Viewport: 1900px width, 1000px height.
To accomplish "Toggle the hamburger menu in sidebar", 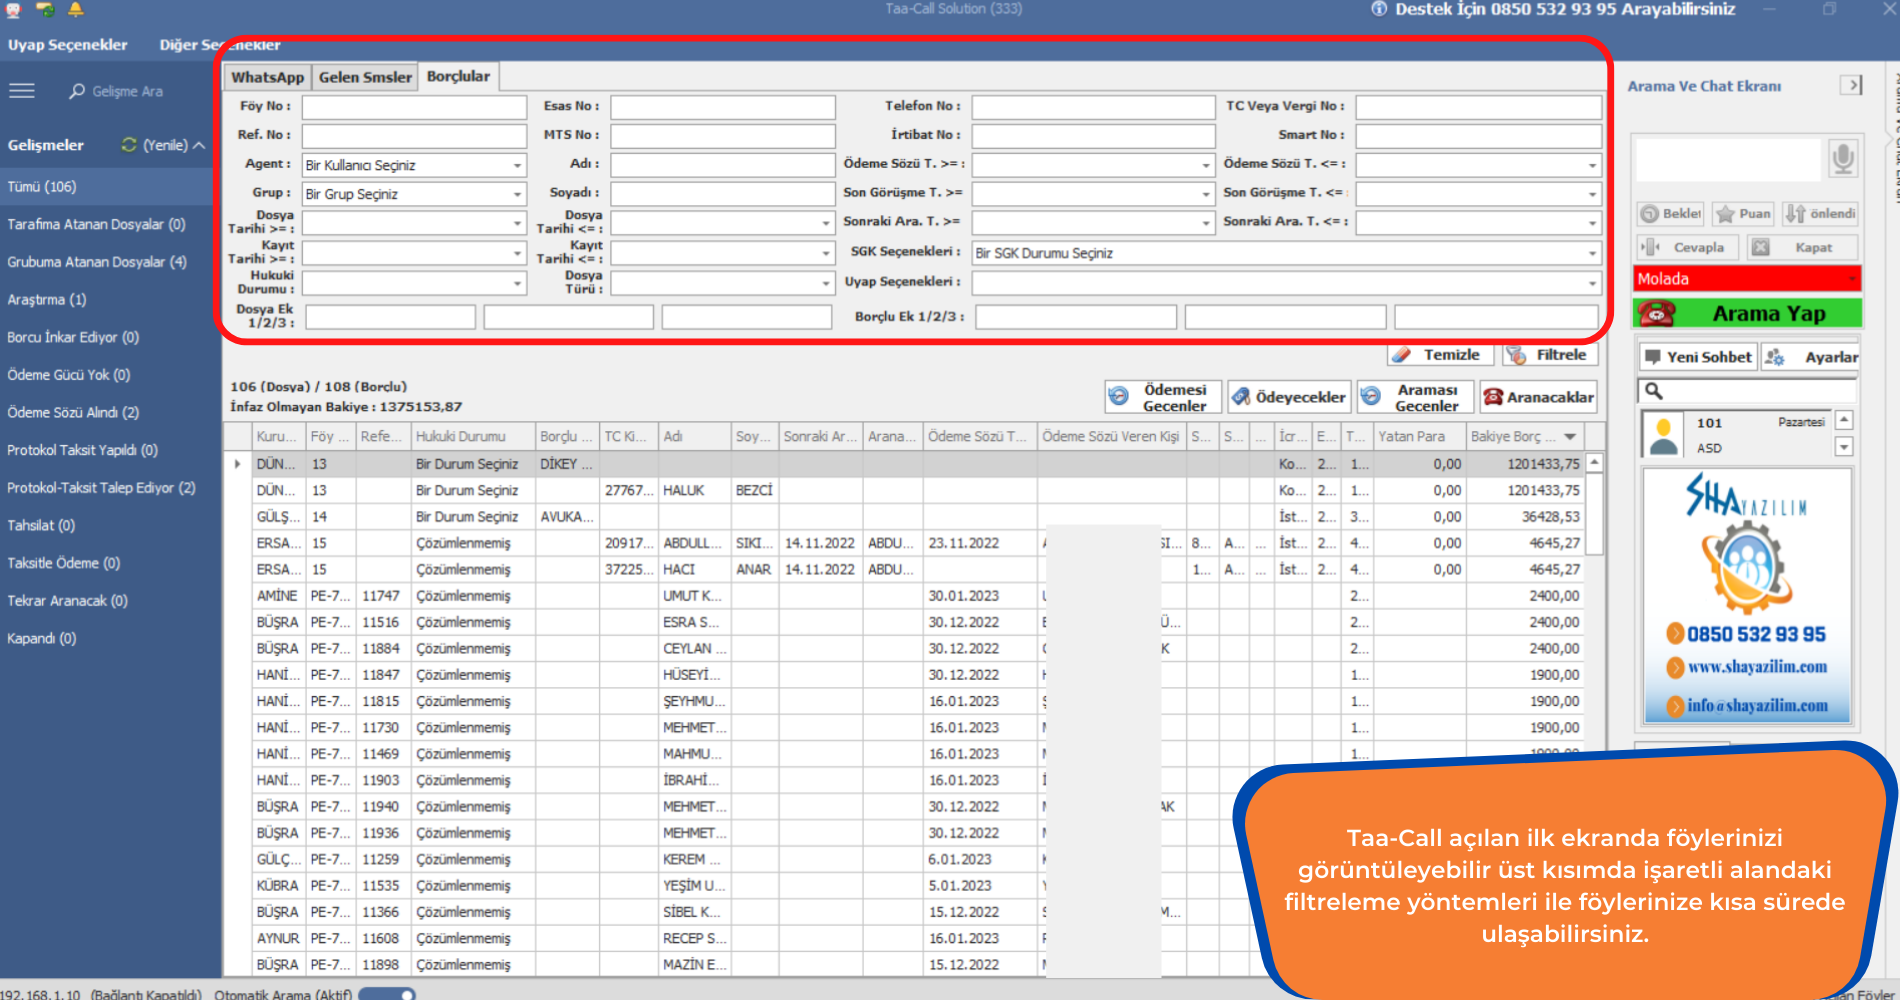I will click(x=22, y=91).
